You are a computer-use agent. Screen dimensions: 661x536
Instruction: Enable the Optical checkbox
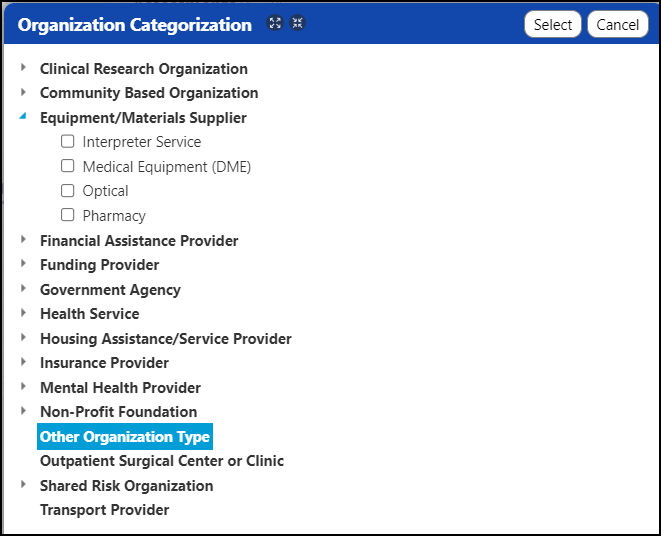click(x=67, y=191)
